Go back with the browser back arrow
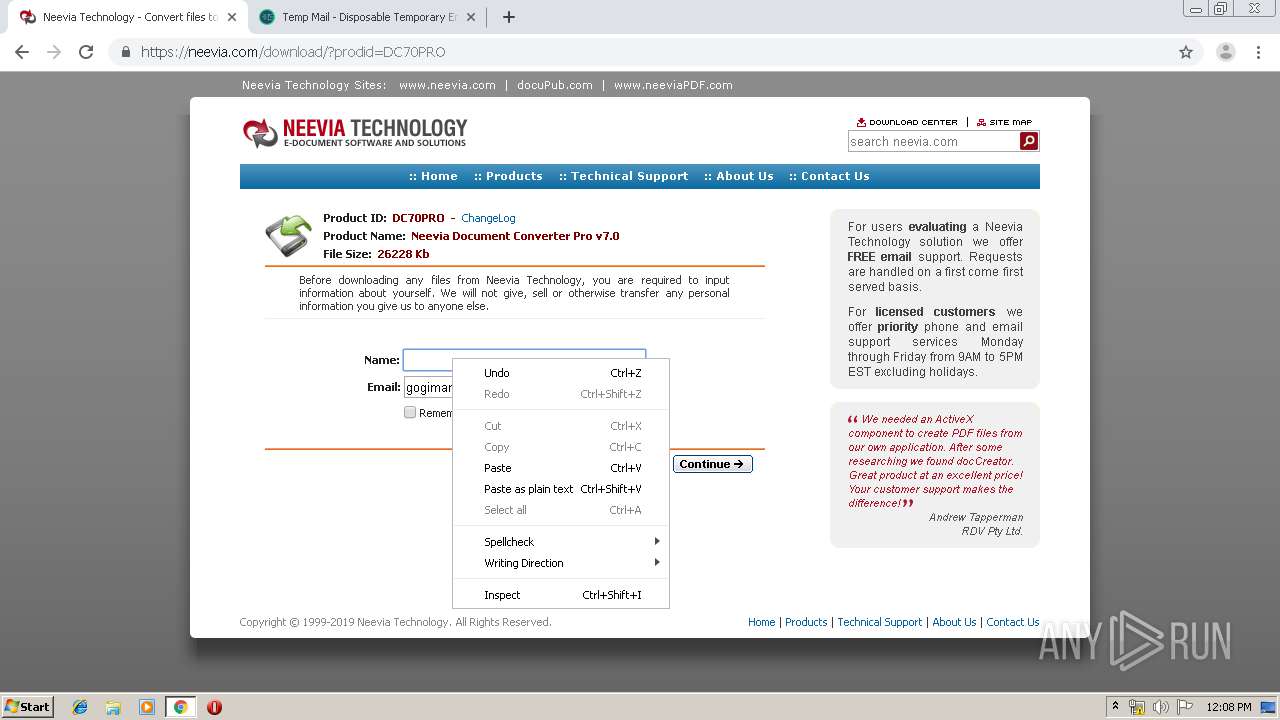The width and height of the screenshot is (1280, 720). pyautogui.click(x=22, y=52)
